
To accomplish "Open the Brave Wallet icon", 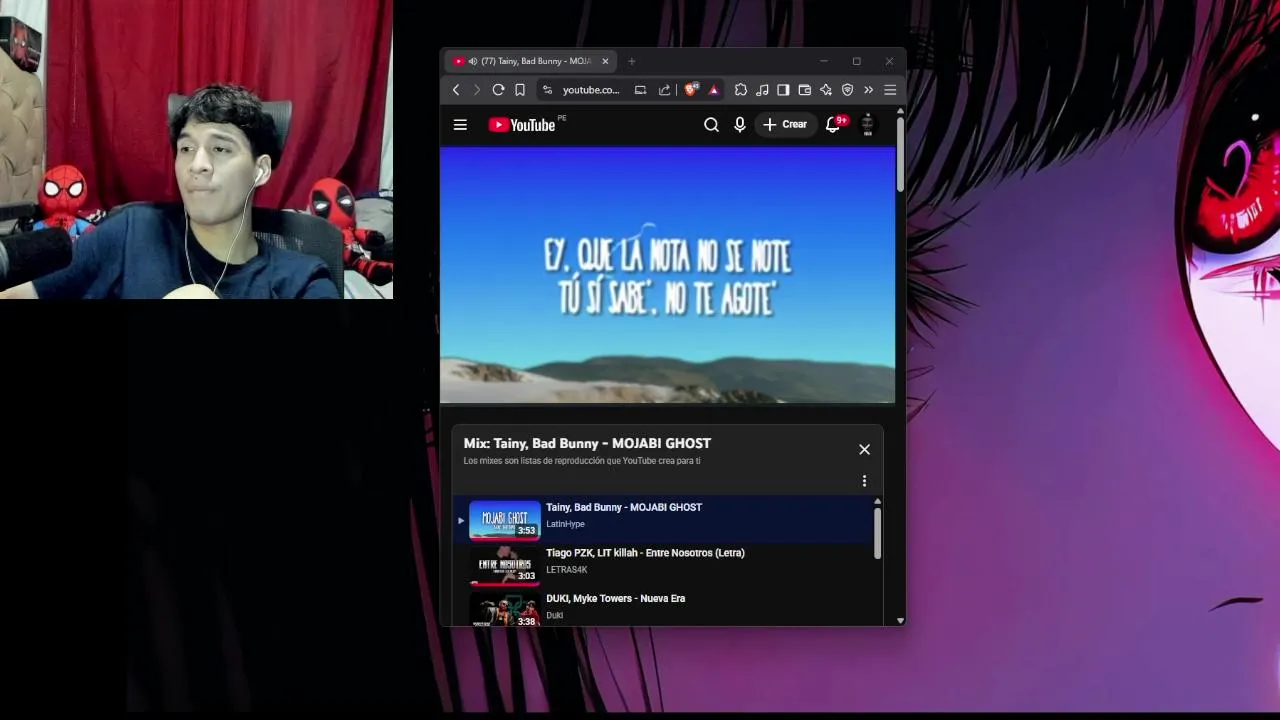I will click(x=804, y=90).
